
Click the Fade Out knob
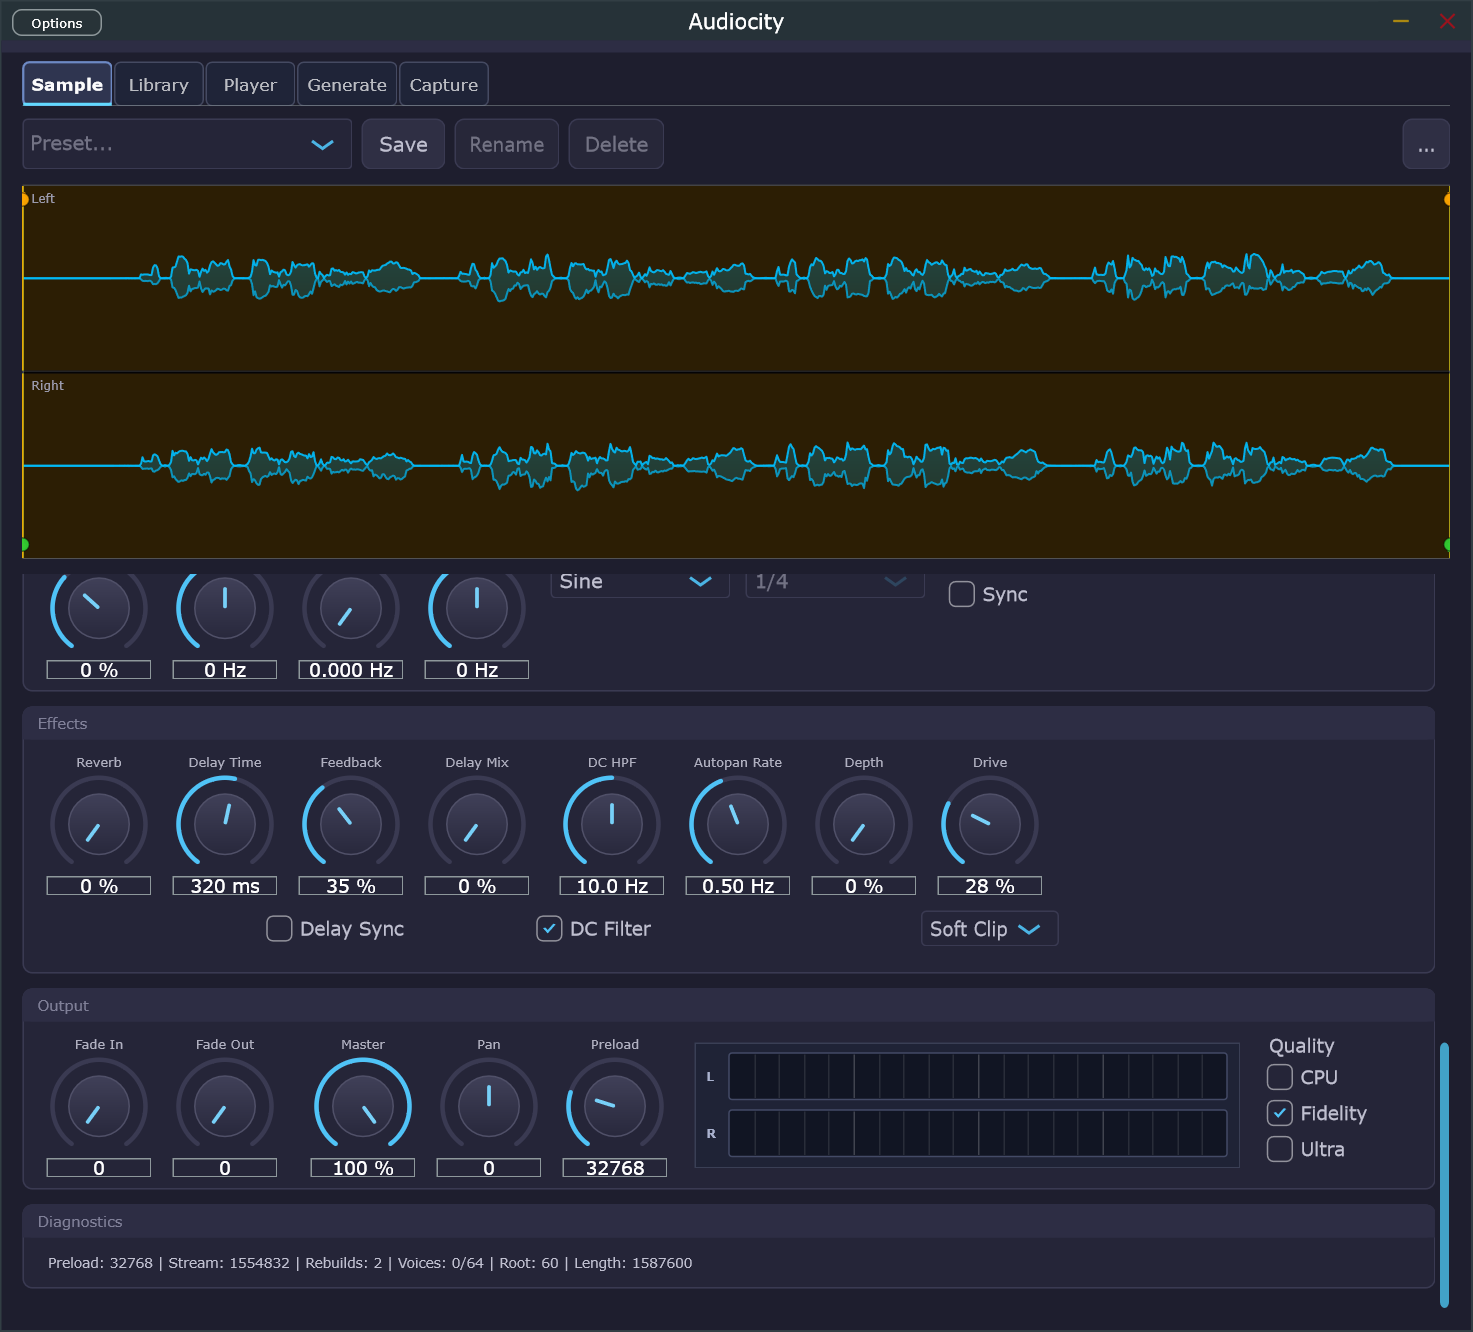[x=225, y=1107]
